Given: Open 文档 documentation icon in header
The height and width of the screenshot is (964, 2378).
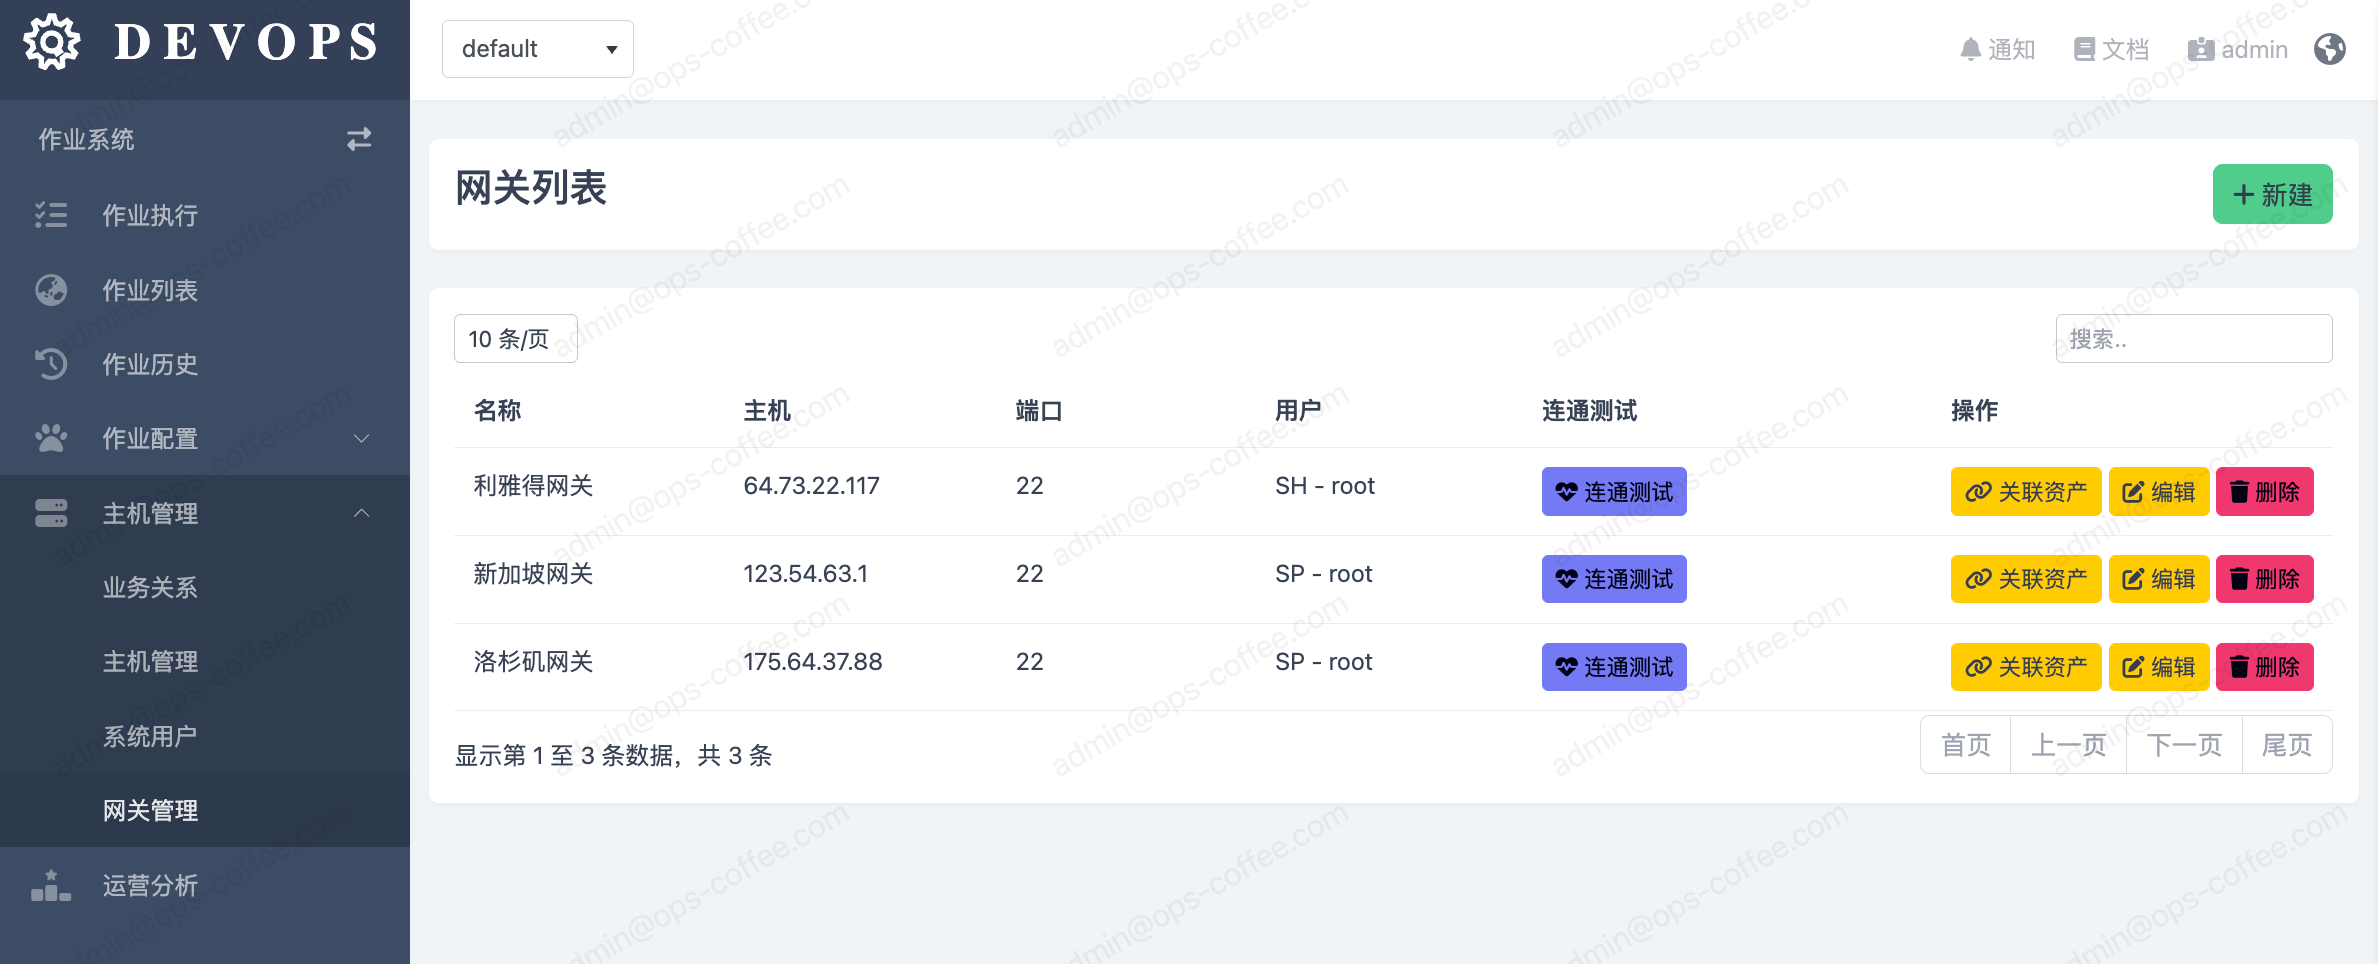Looking at the screenshot, I should pyautogui.click(x=2084, y=49).
